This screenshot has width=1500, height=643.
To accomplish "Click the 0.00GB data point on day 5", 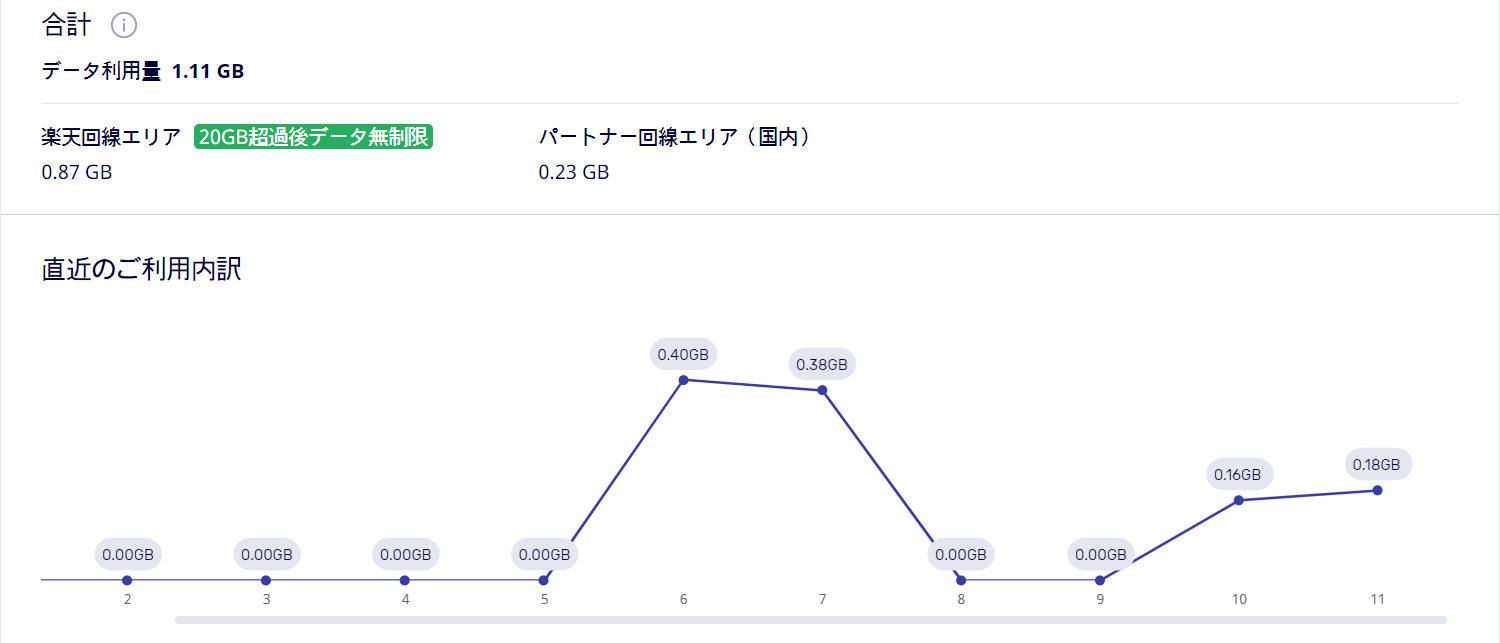I will point(544,580).
